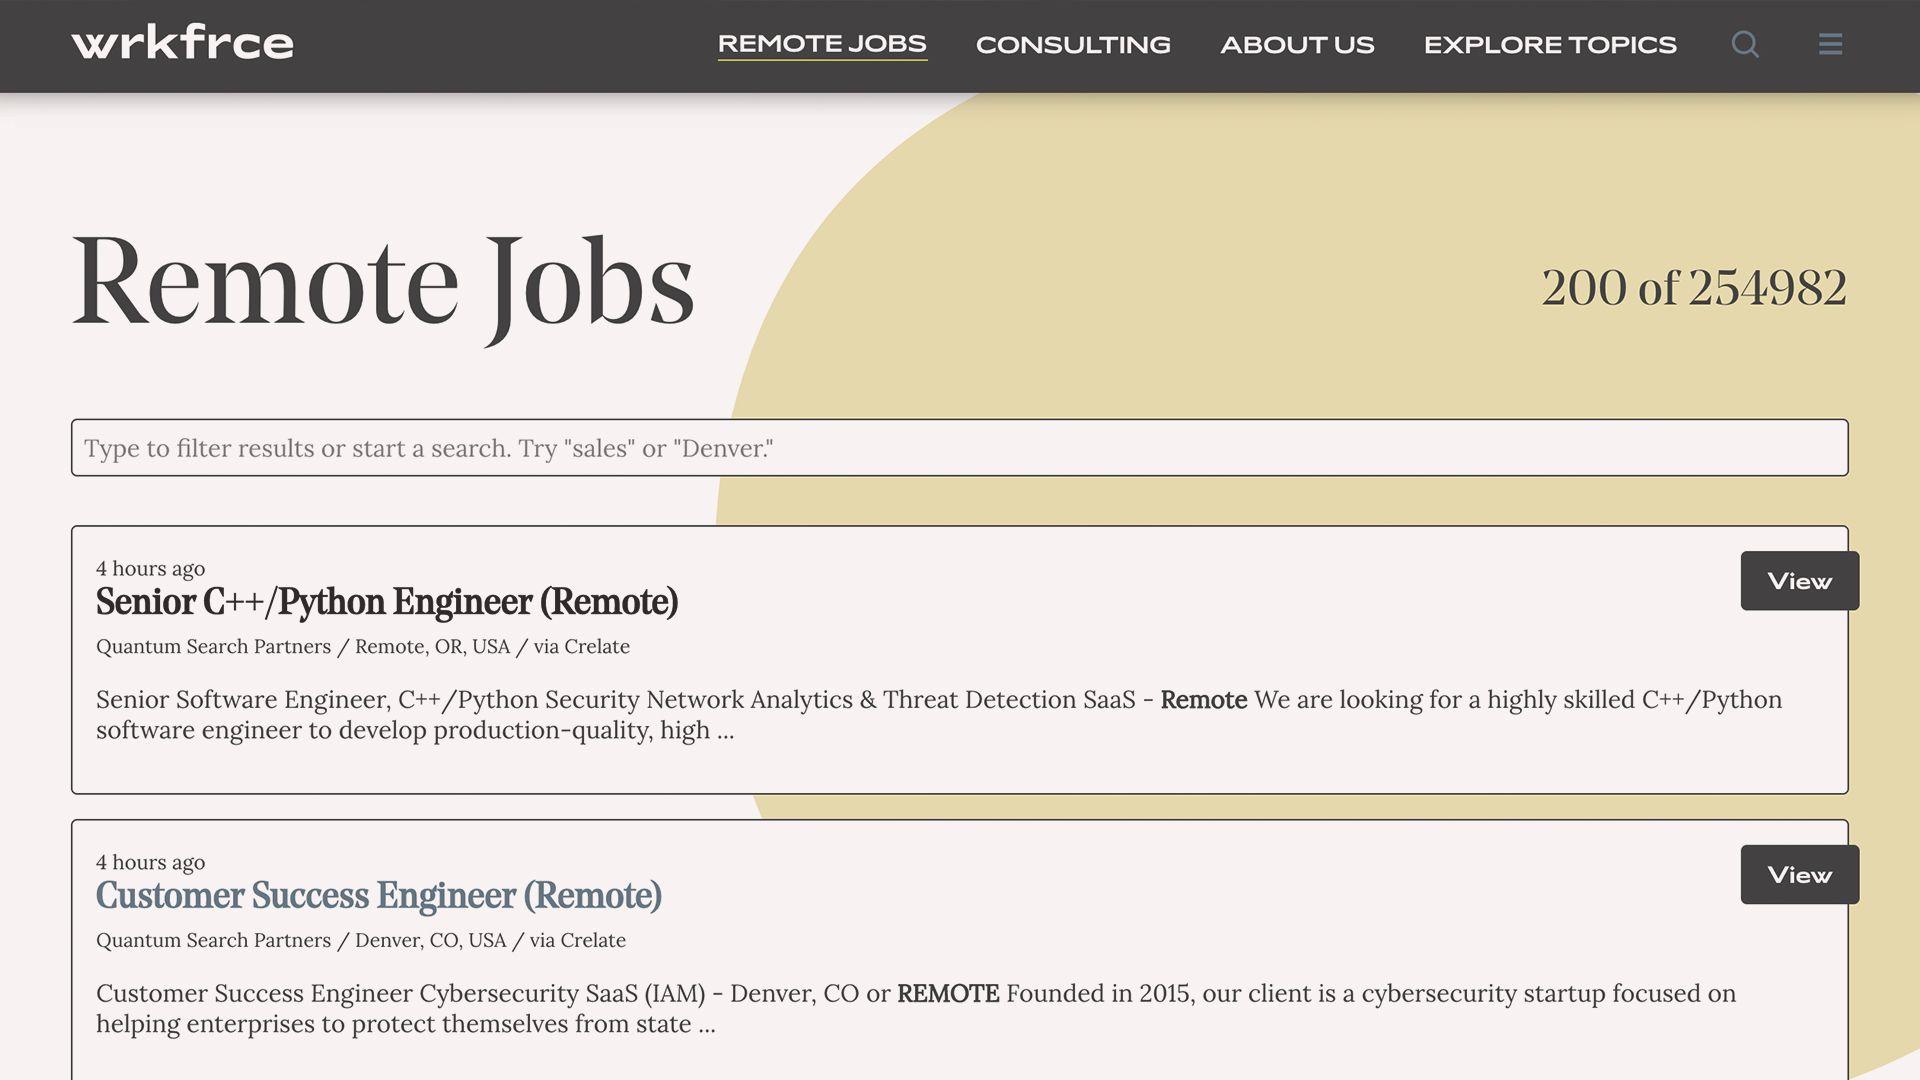Click the REMOTE JOBS navigation icon
This screenshot has width=1920, height=1080.
[x=822, y=42]
